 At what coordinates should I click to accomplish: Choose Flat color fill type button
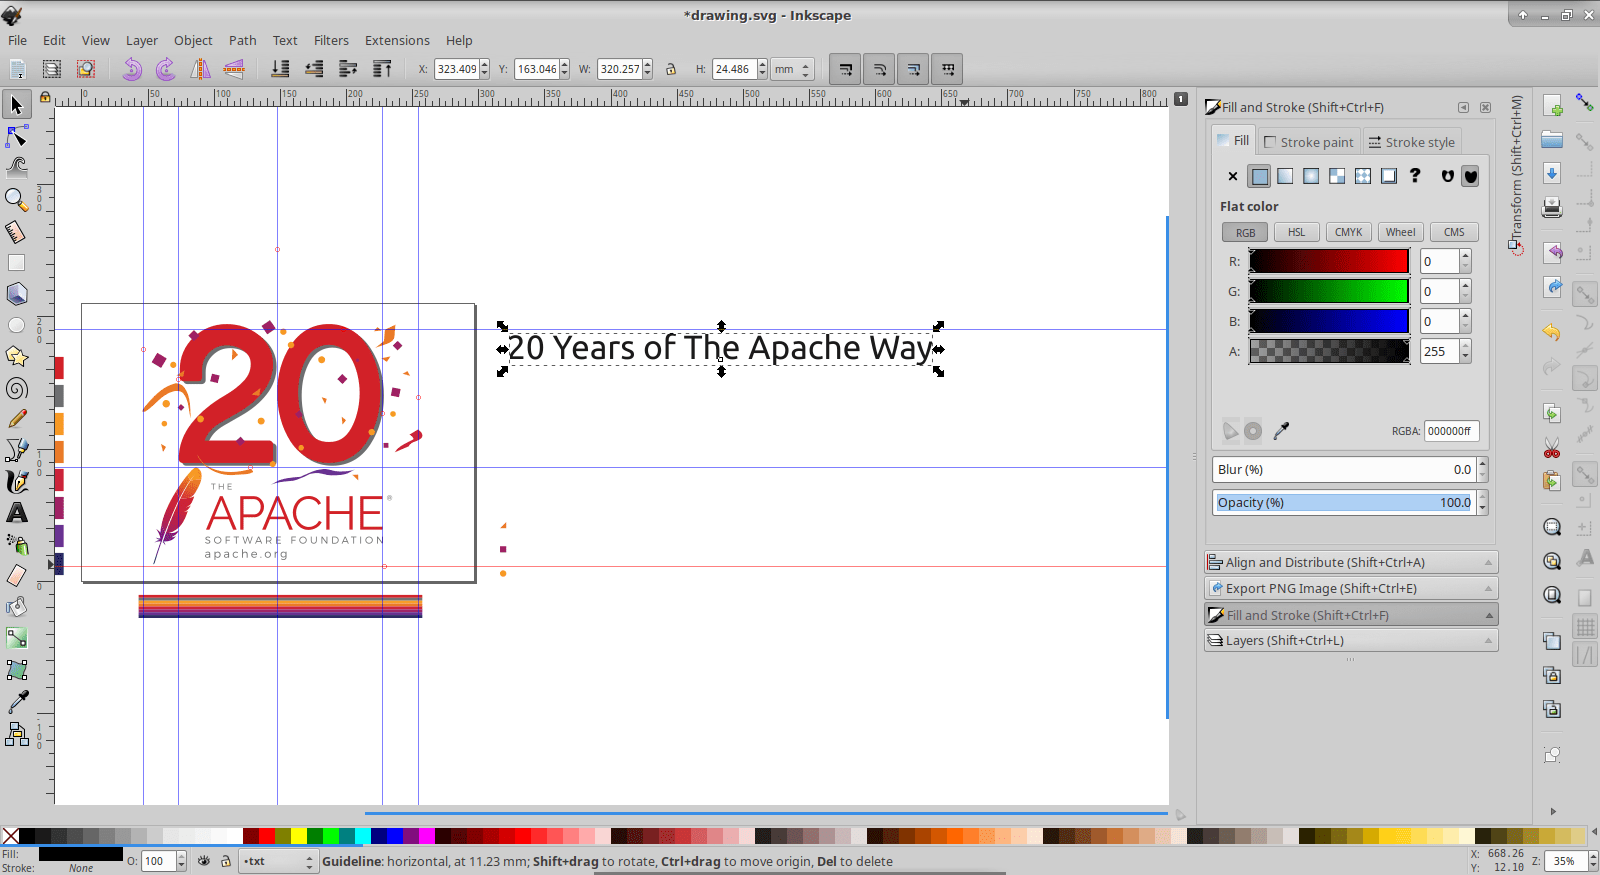pos(1259,177)
